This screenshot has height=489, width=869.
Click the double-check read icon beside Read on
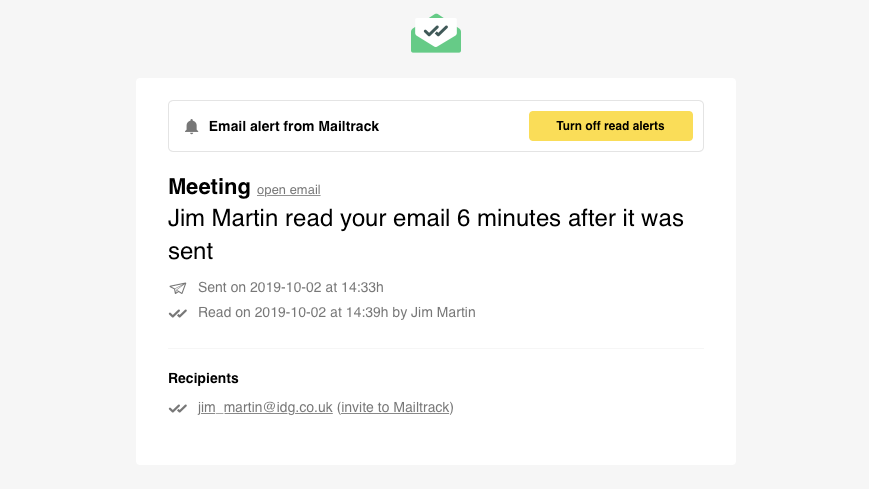point(178,313)
